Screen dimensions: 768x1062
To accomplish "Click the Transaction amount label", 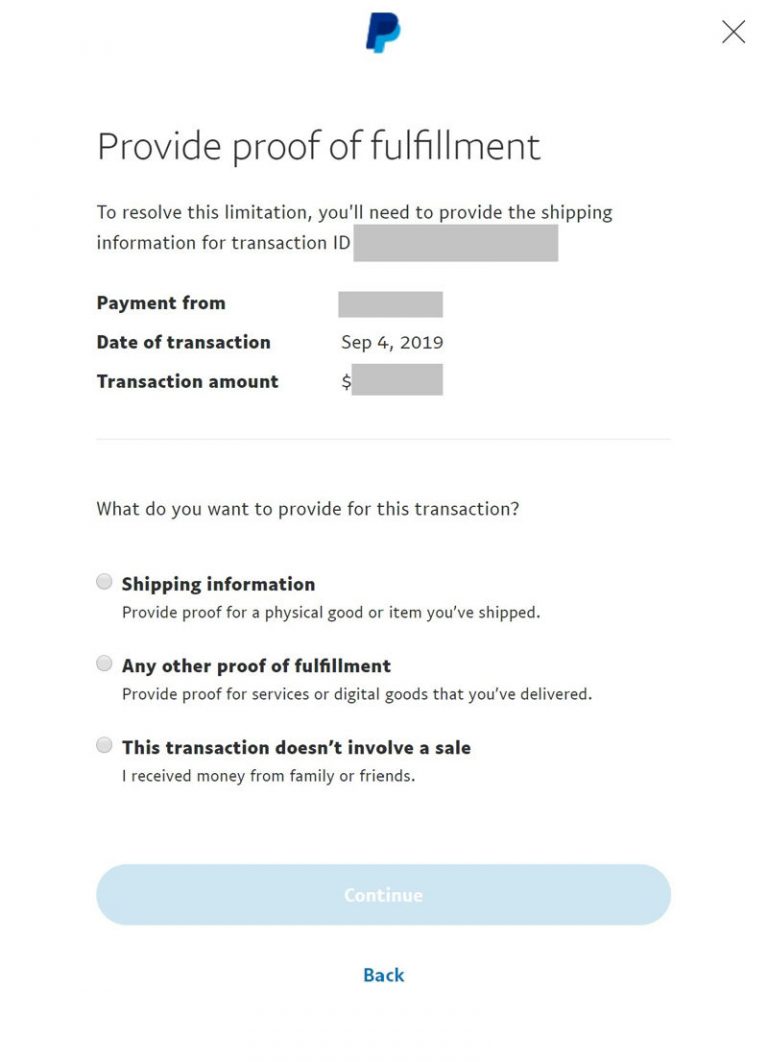I will (187, 381).
